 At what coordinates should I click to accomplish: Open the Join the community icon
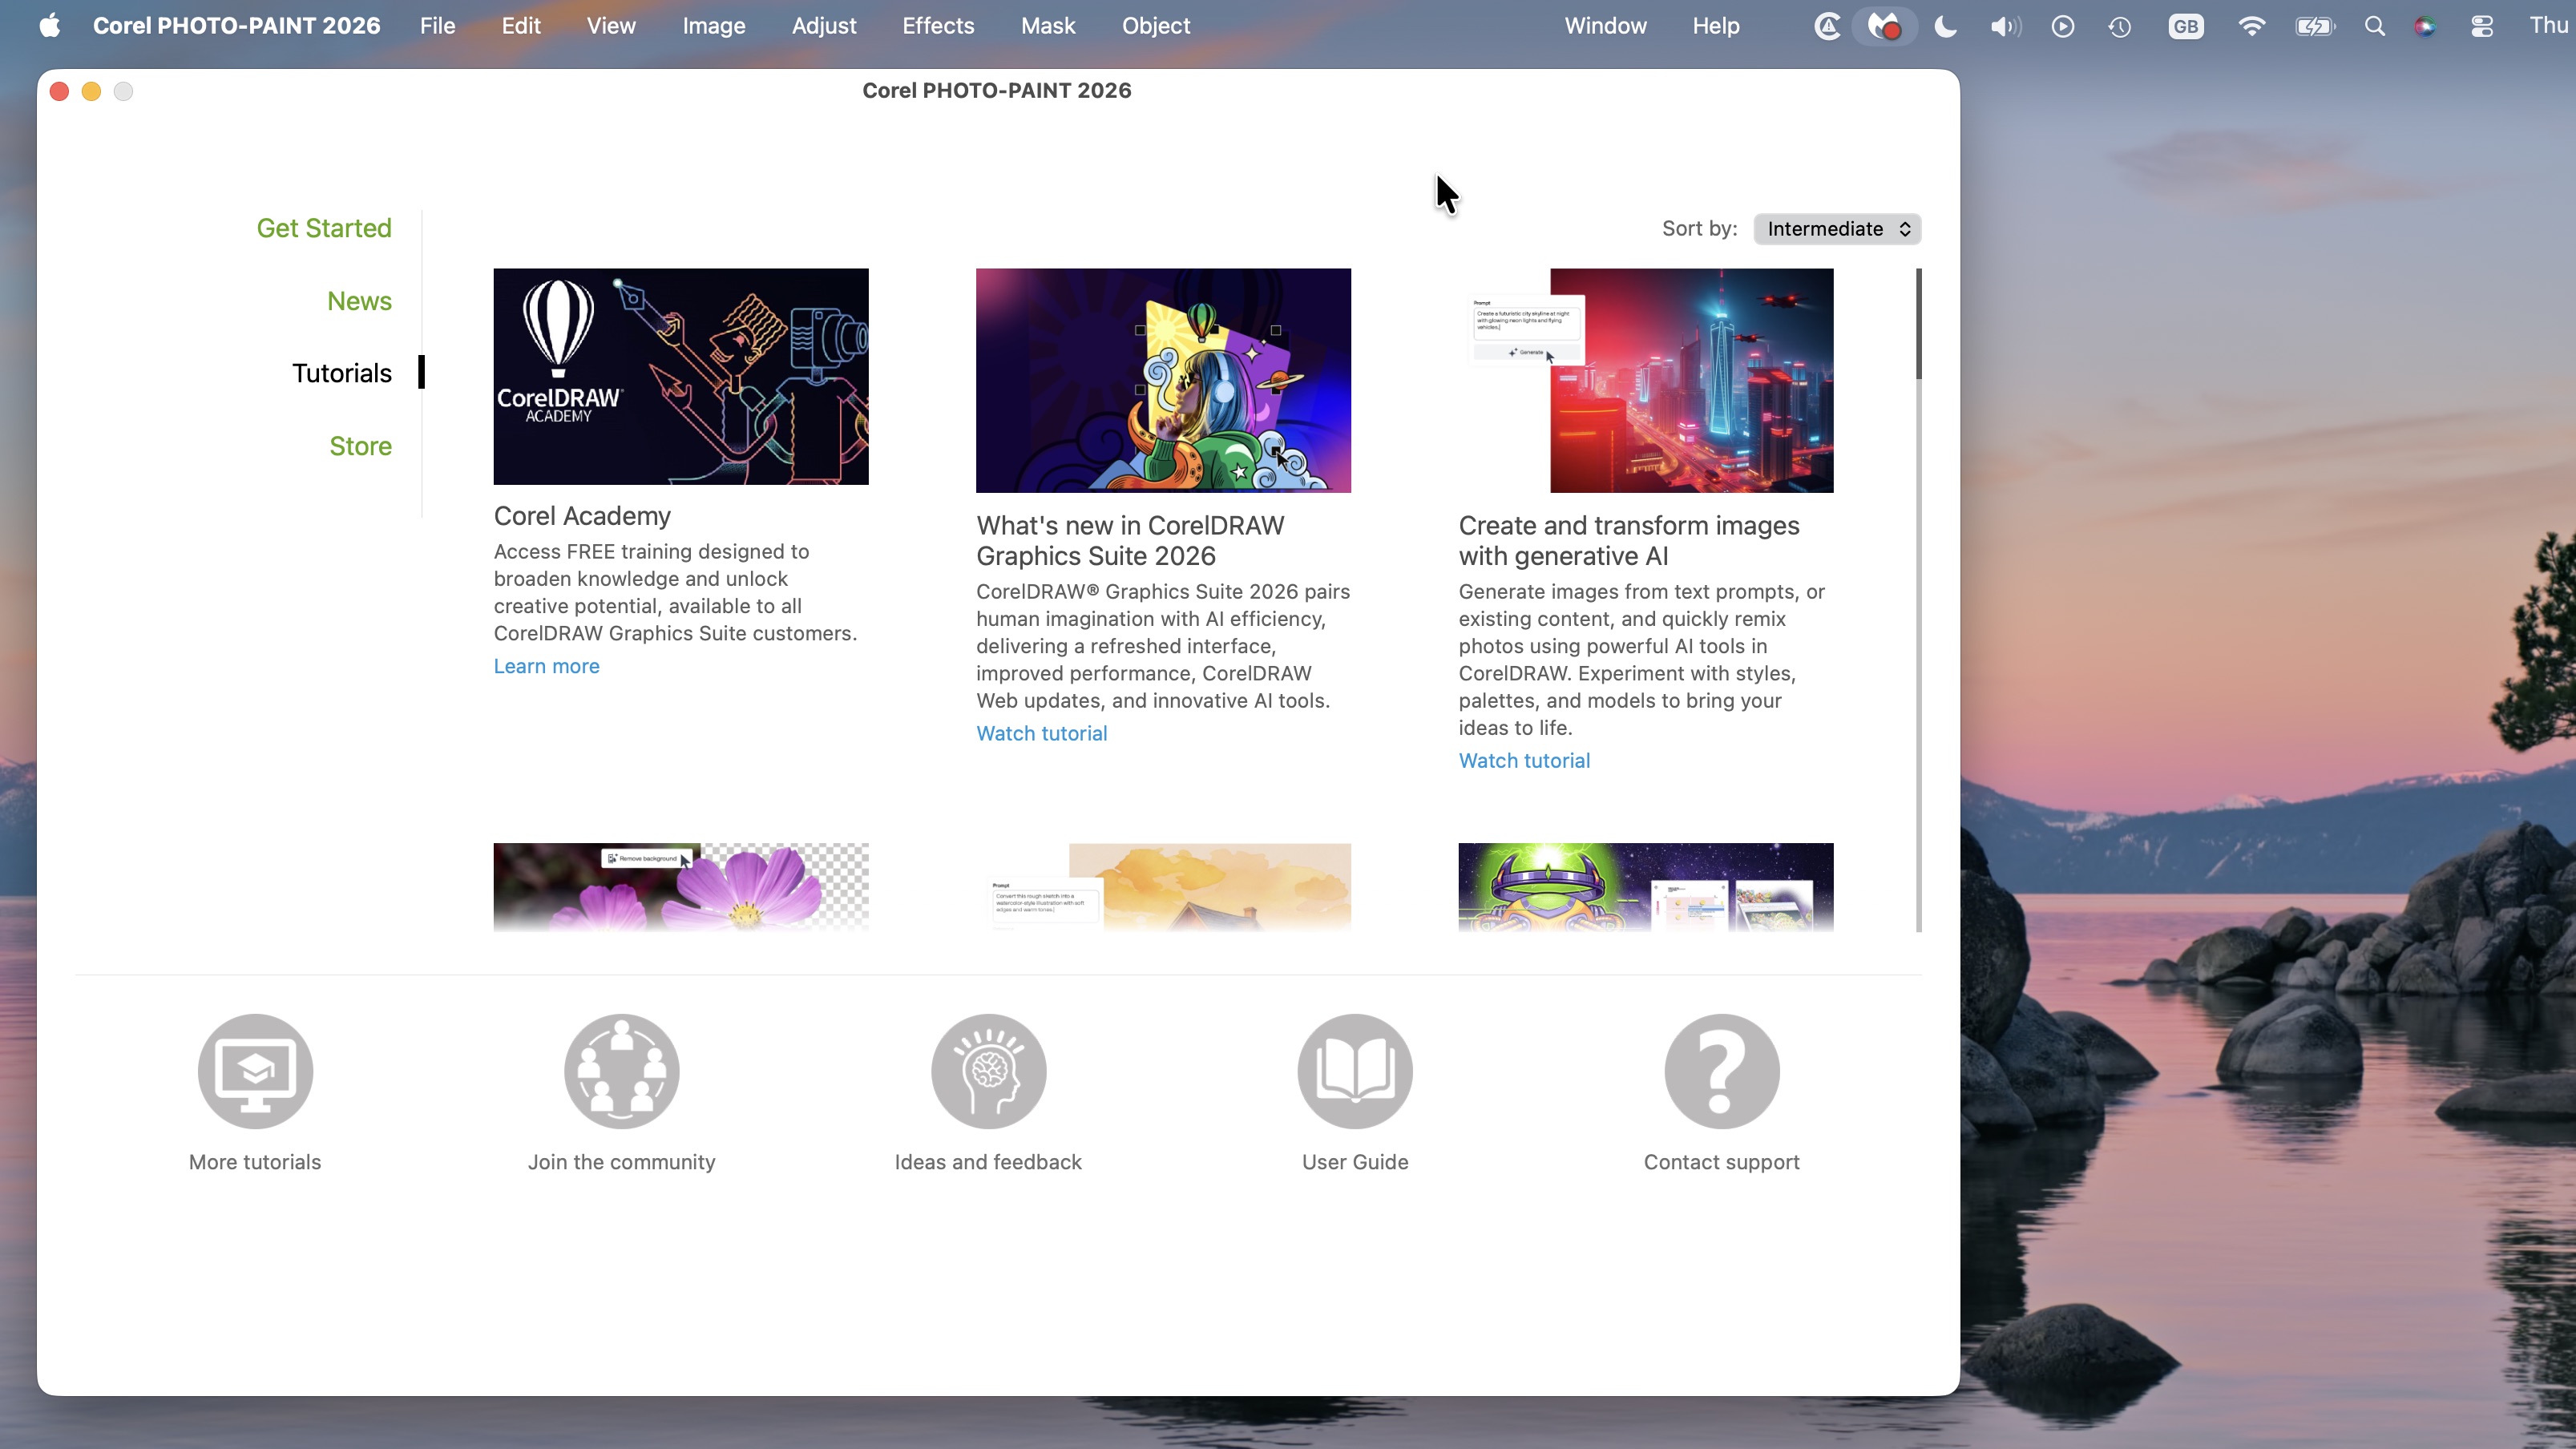[620, 1070]
